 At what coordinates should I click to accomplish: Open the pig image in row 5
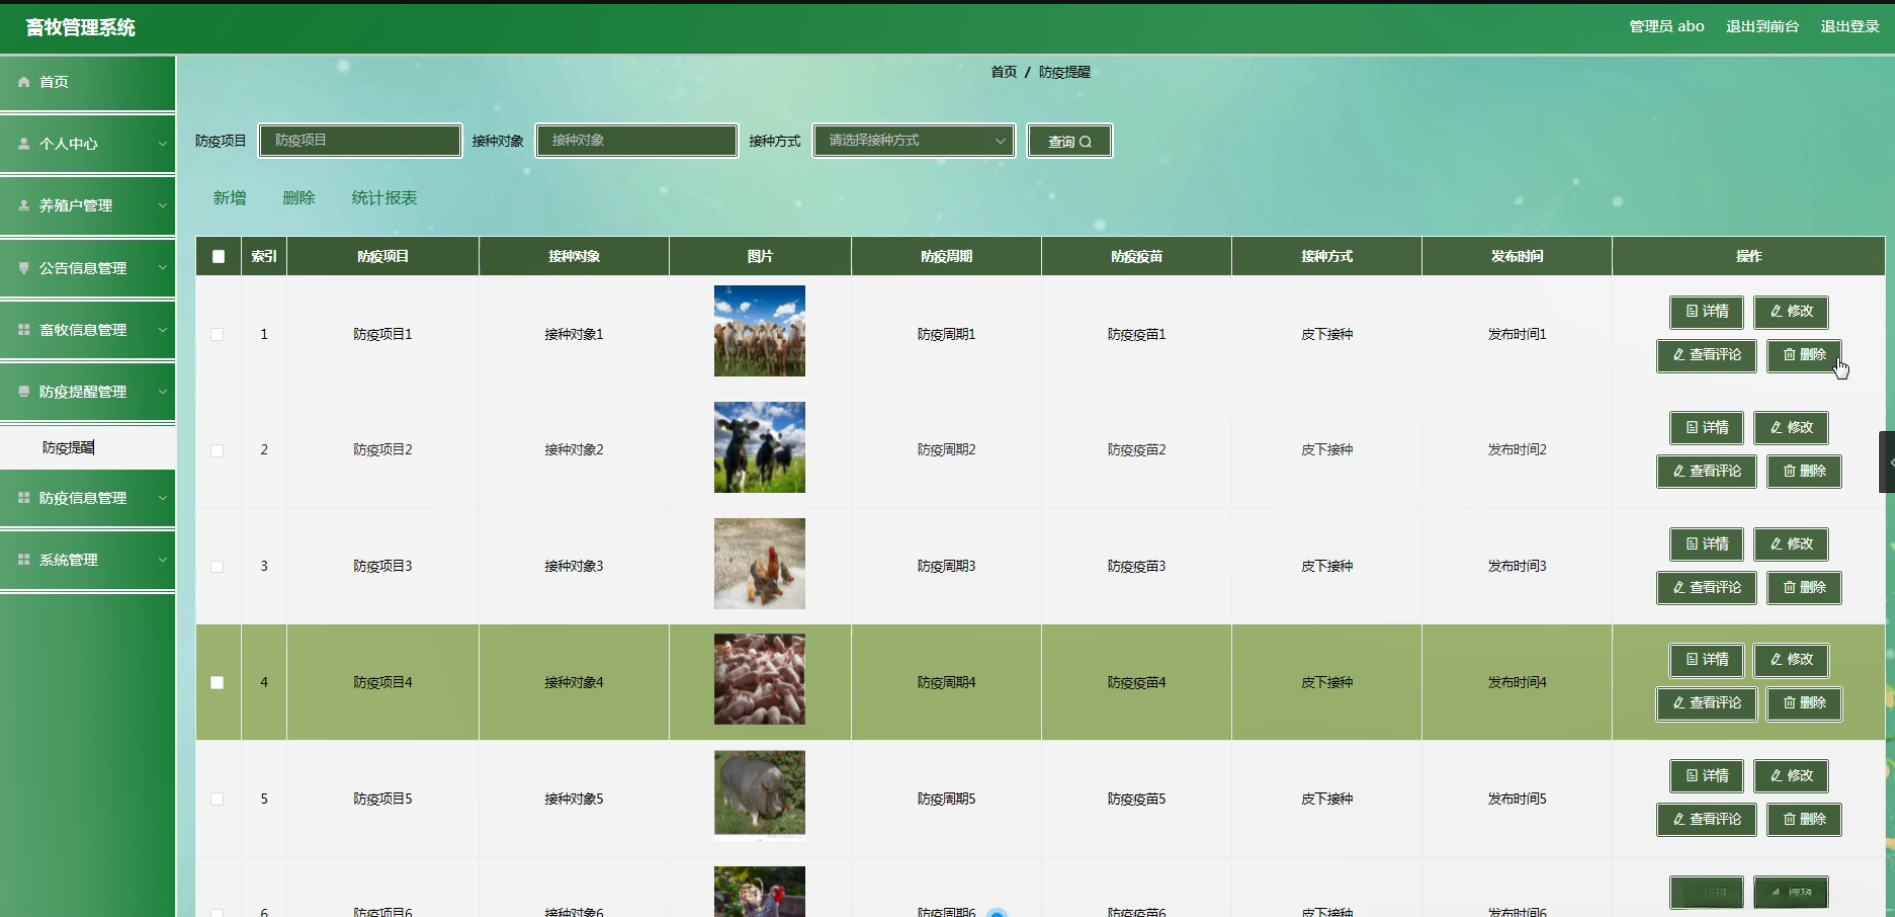(x=759, y=794)
